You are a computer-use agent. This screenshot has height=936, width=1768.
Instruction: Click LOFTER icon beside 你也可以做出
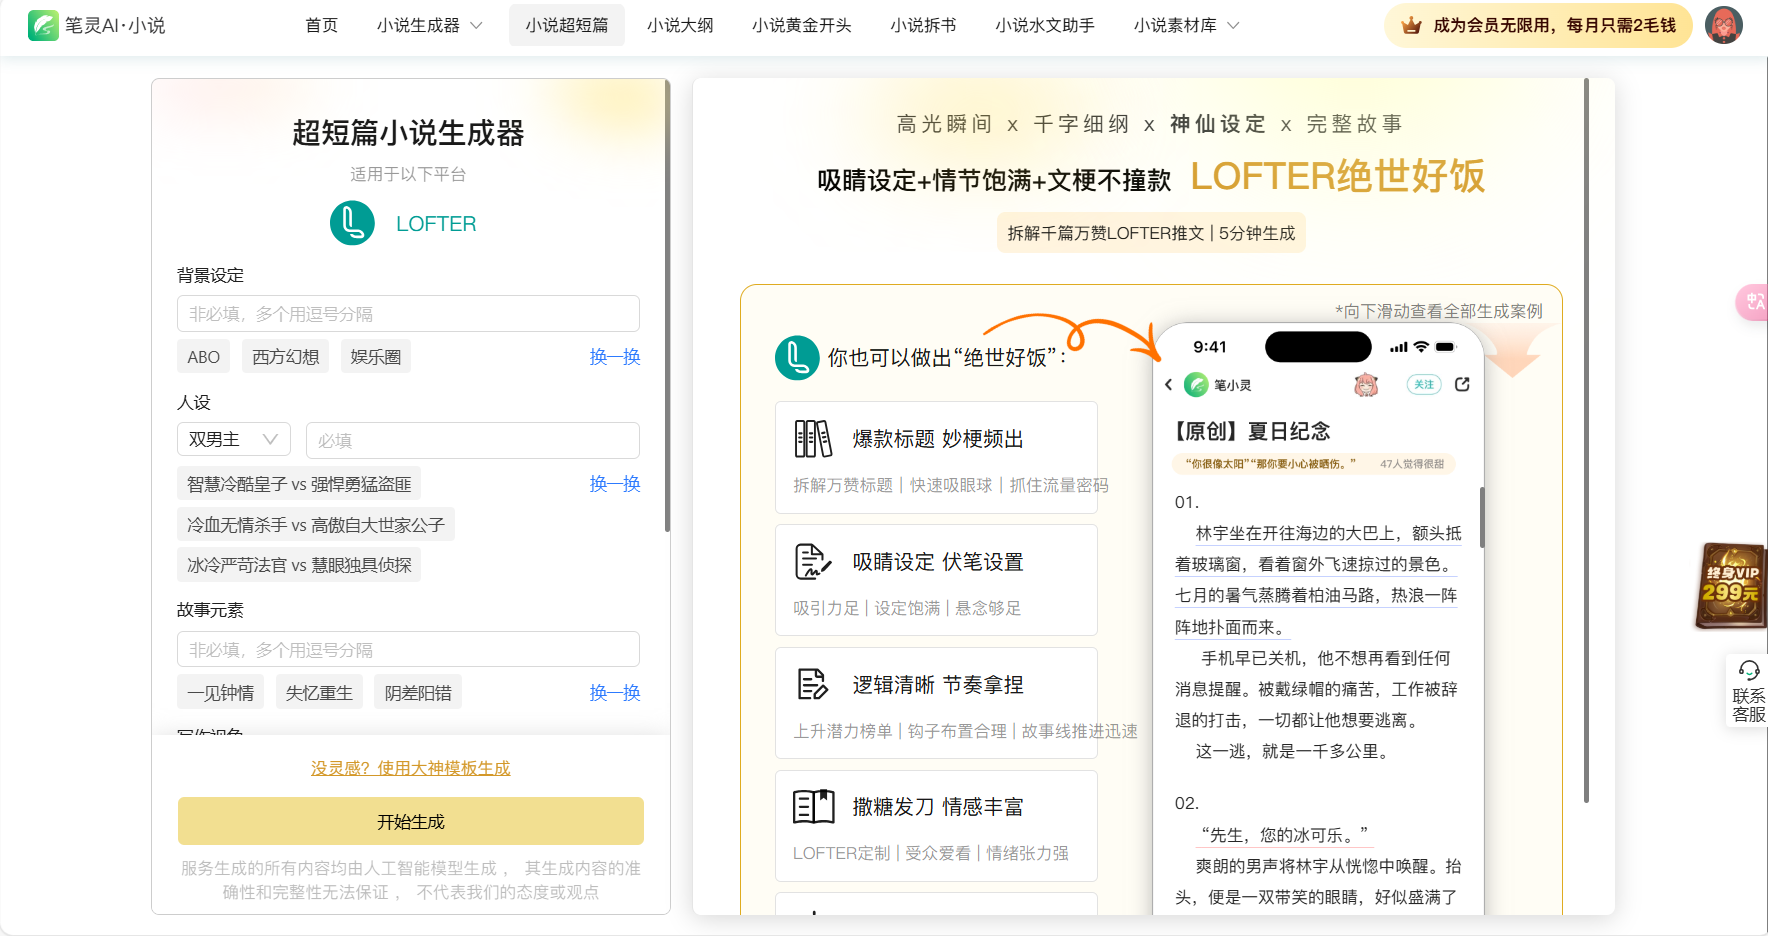click(x=797, y=357)
